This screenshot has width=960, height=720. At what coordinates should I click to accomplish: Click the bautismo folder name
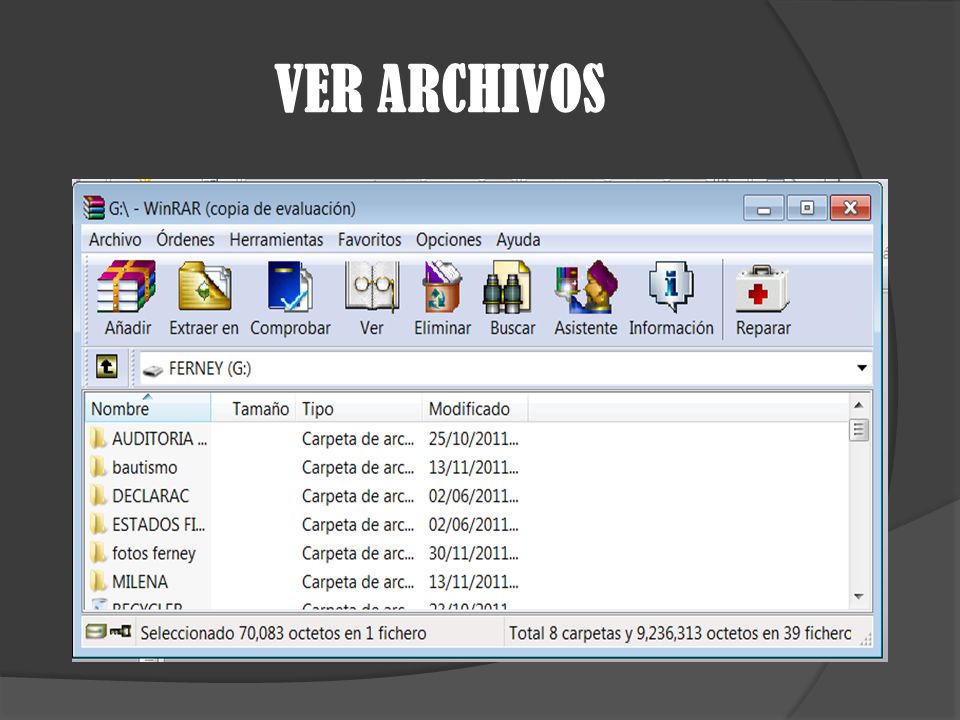pyautogui.click(x=145, y=467)
